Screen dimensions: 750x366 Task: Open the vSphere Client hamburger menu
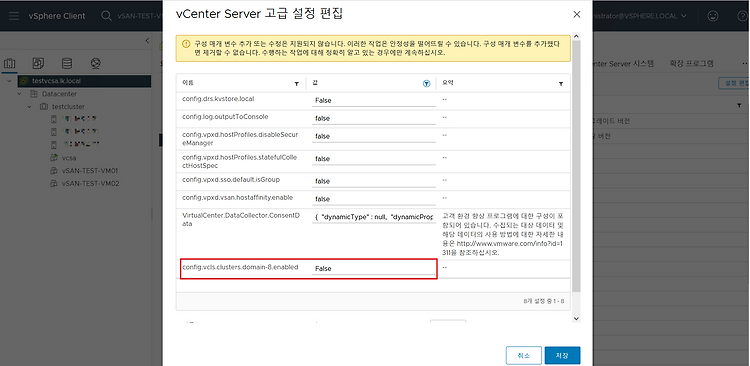(14, 16)
